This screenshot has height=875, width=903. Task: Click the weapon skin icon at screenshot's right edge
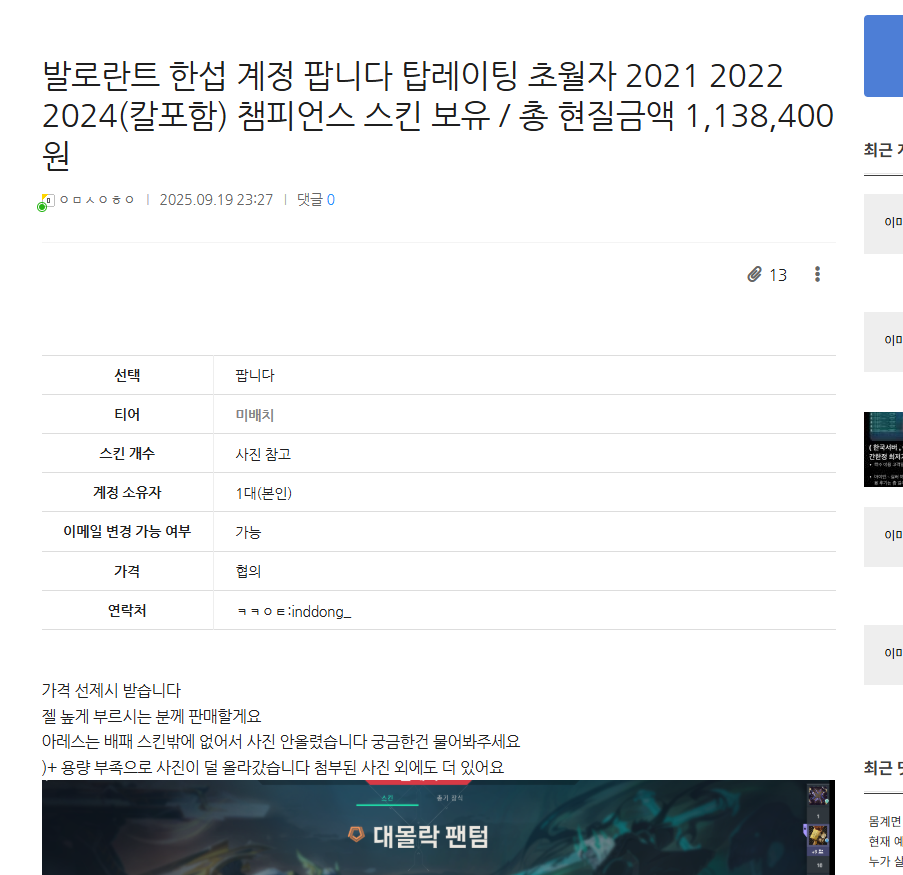(818, 795)
